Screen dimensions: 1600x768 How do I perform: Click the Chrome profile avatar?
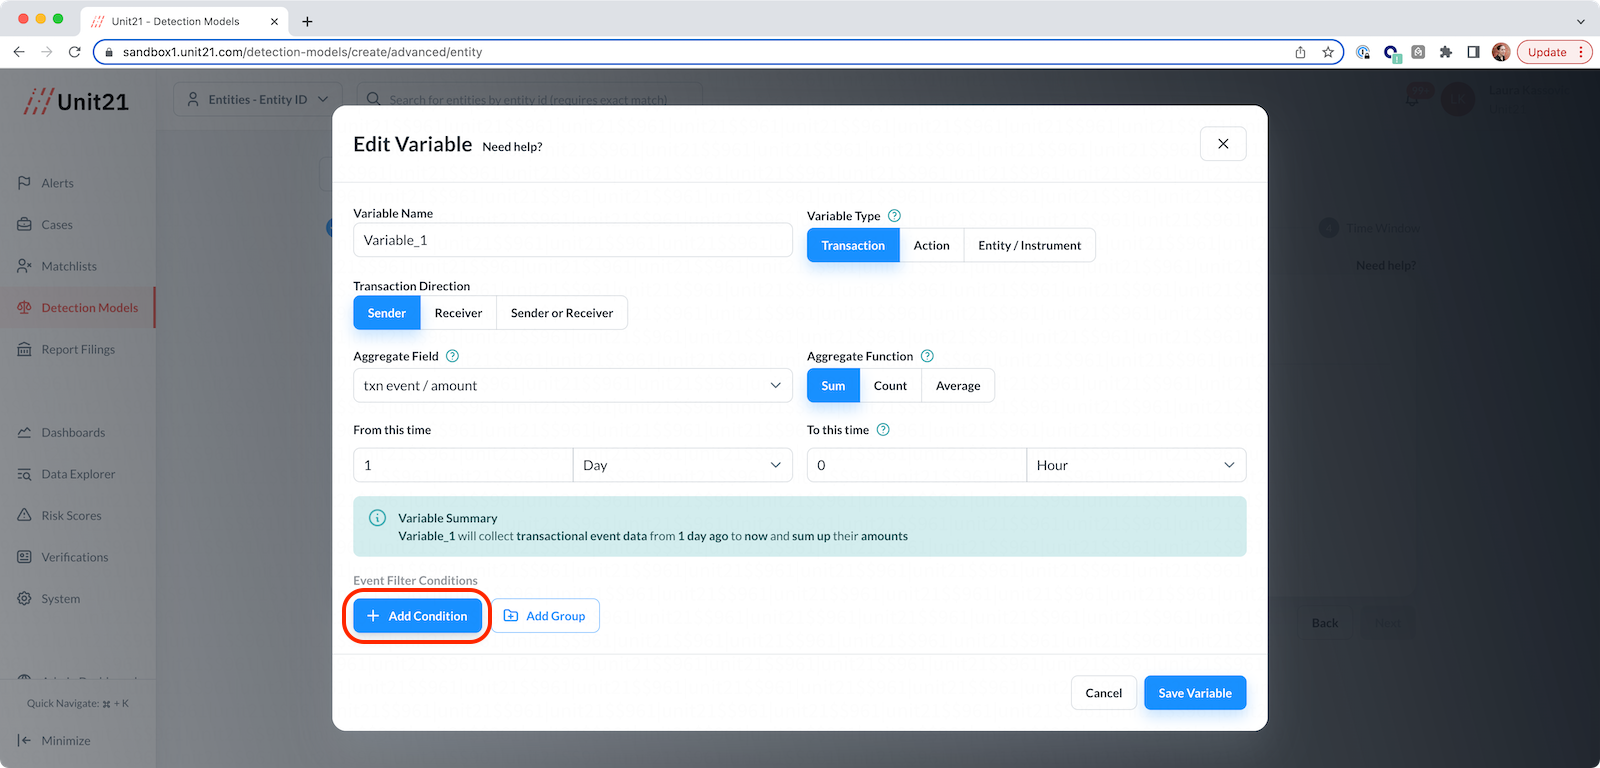(x=1501, y=52)
